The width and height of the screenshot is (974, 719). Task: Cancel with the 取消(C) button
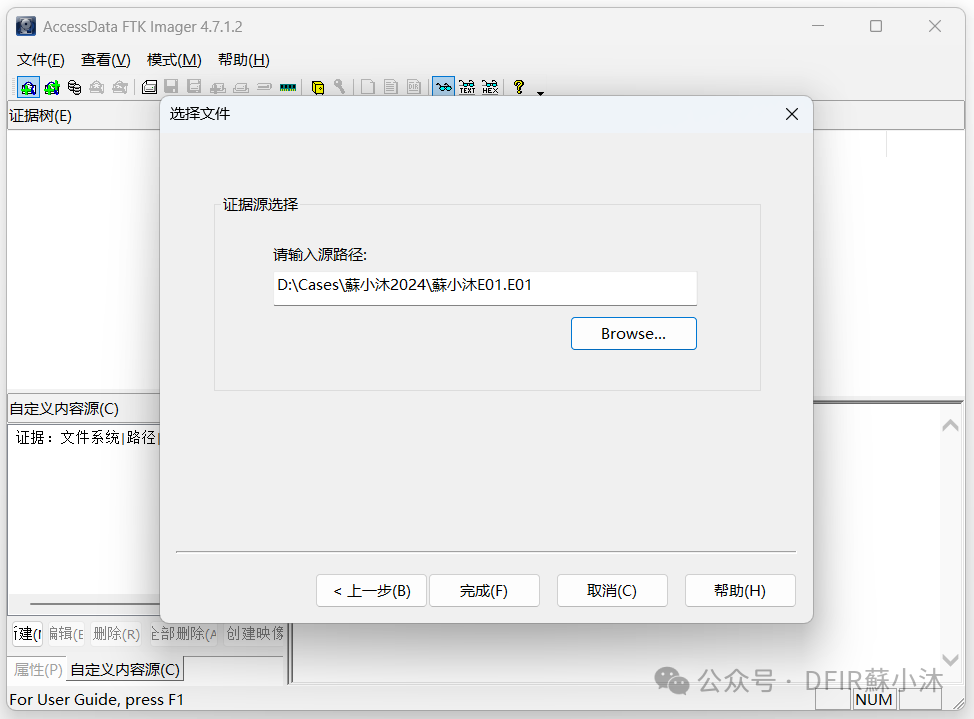pyautogui.click(x=612, y=590)
